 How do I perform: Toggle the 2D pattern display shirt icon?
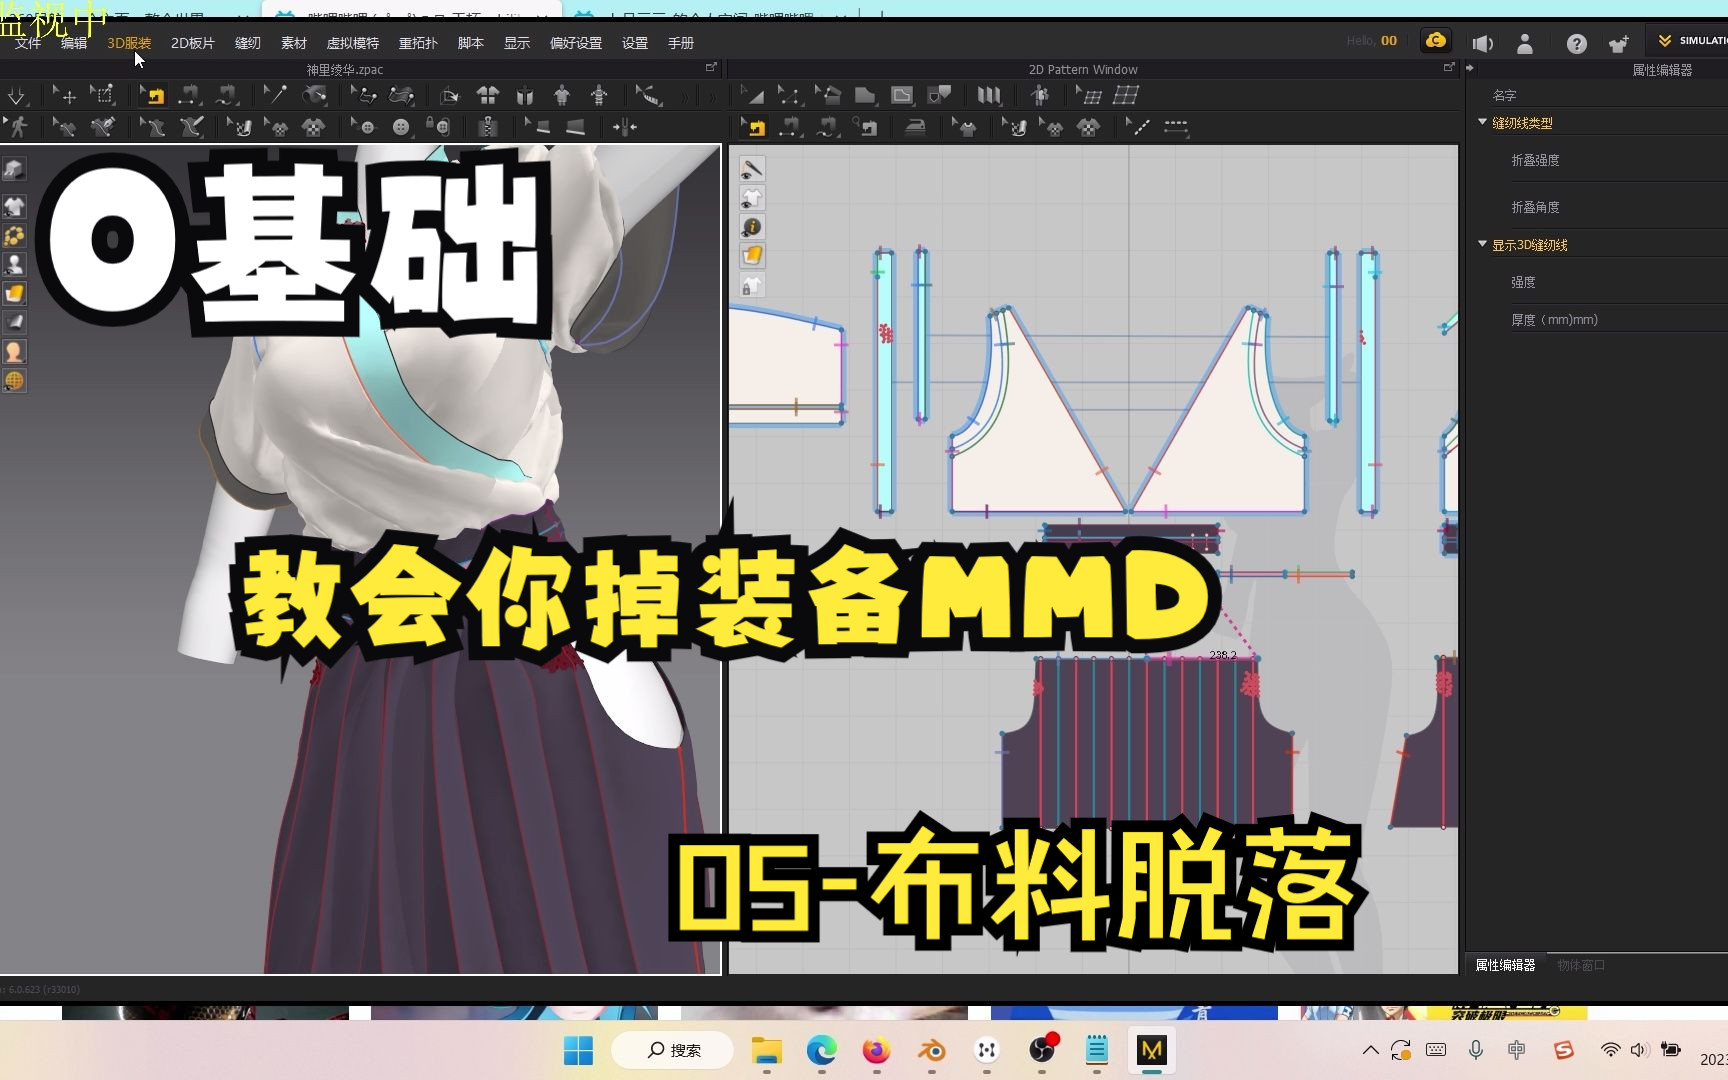point(752,198)
